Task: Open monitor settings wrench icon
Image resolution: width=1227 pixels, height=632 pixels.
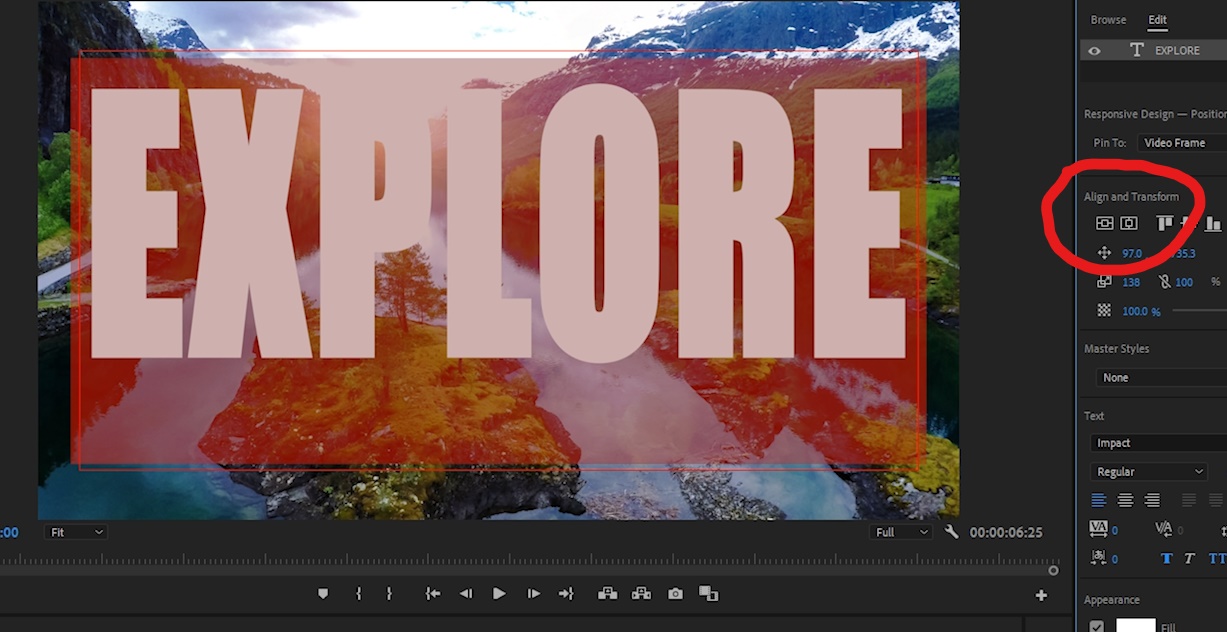Action: point(952,532)
